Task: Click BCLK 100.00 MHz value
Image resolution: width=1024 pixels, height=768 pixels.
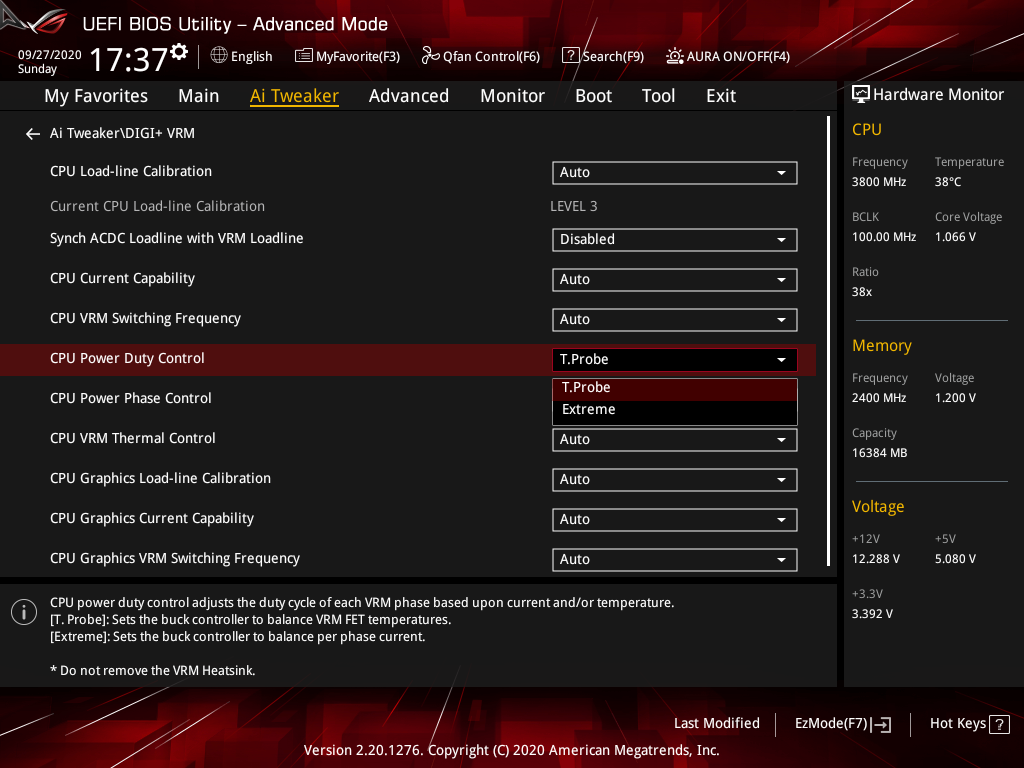Action: pyautogui.click(x=884, y=237)
